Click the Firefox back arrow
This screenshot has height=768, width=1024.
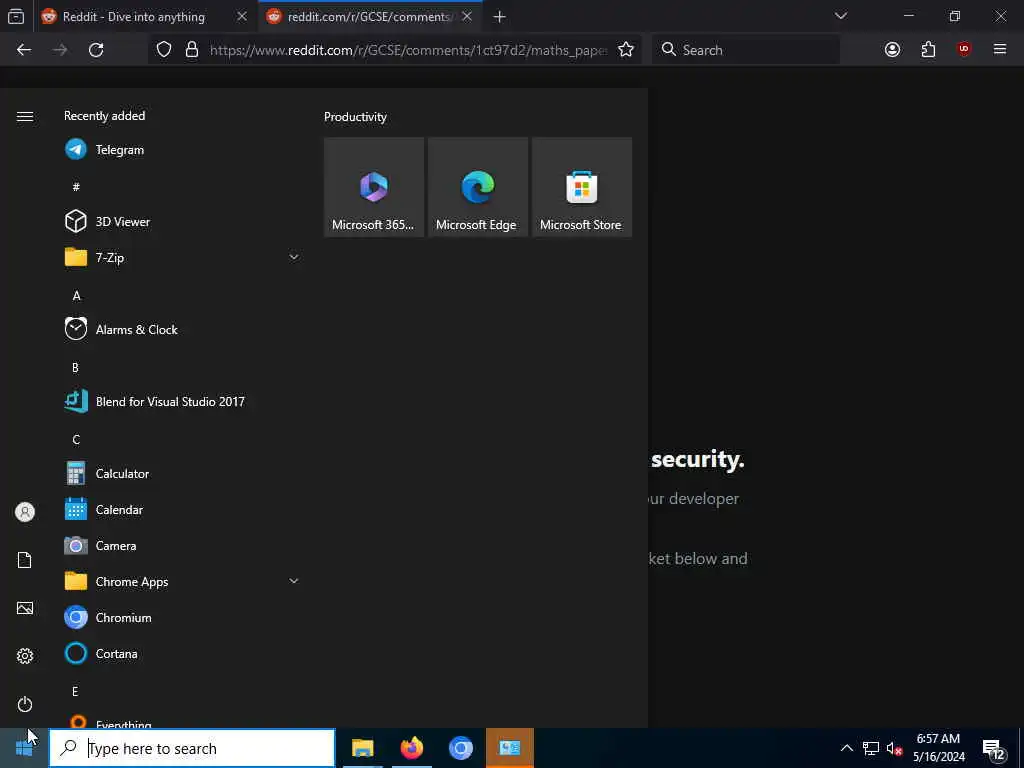pyautogui.click(x=24, y=50)
